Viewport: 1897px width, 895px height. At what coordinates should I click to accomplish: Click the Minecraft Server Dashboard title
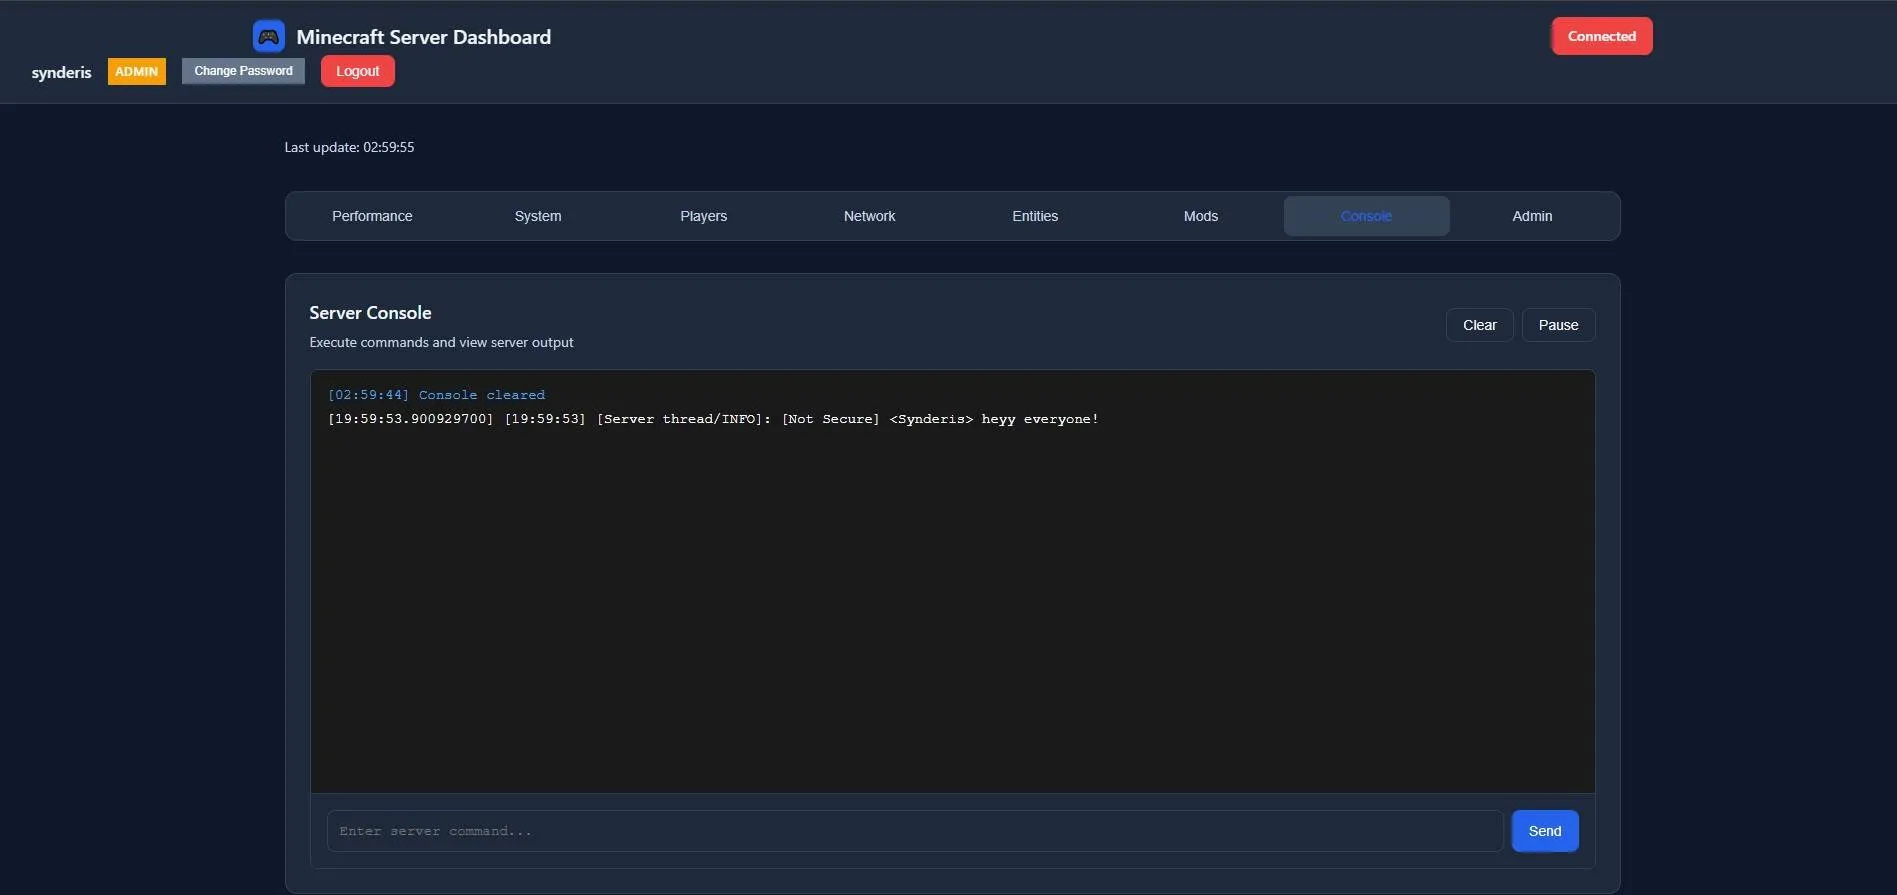point(424,37)
